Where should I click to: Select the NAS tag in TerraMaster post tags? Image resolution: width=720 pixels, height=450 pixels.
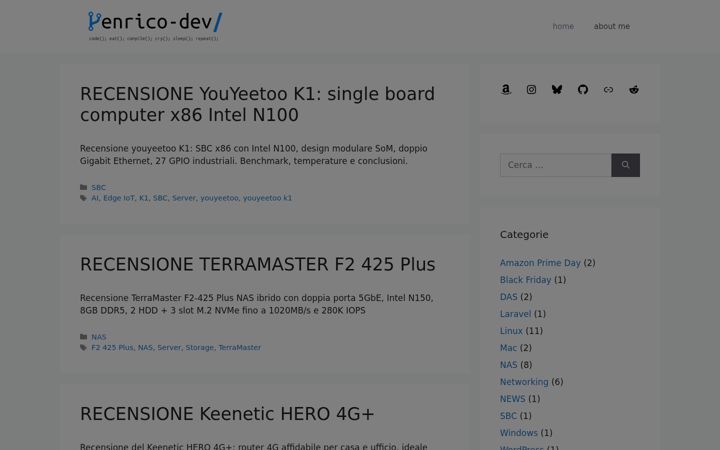(x=145, y=348)
